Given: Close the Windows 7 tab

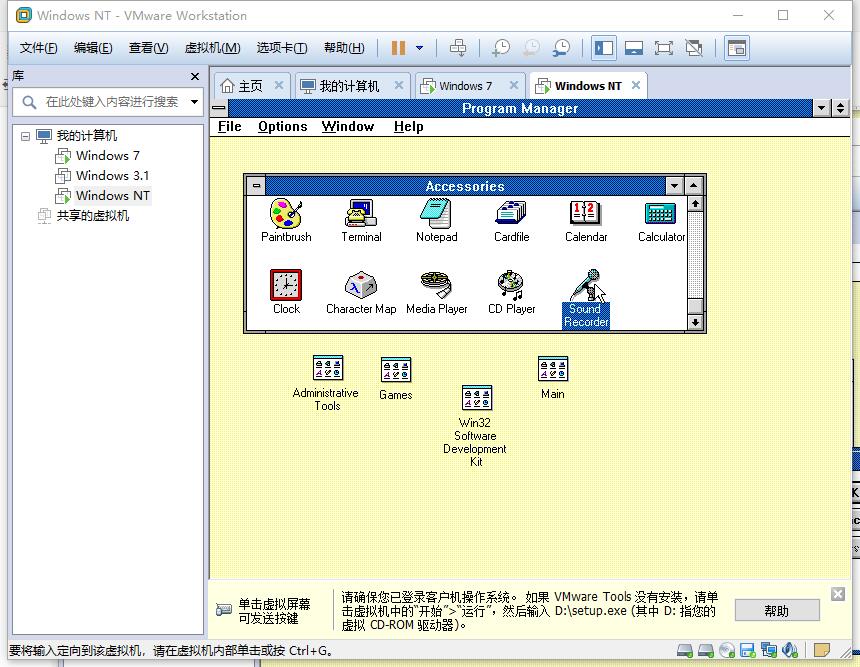Looking at the screenshot, I should tap(514, 85).
